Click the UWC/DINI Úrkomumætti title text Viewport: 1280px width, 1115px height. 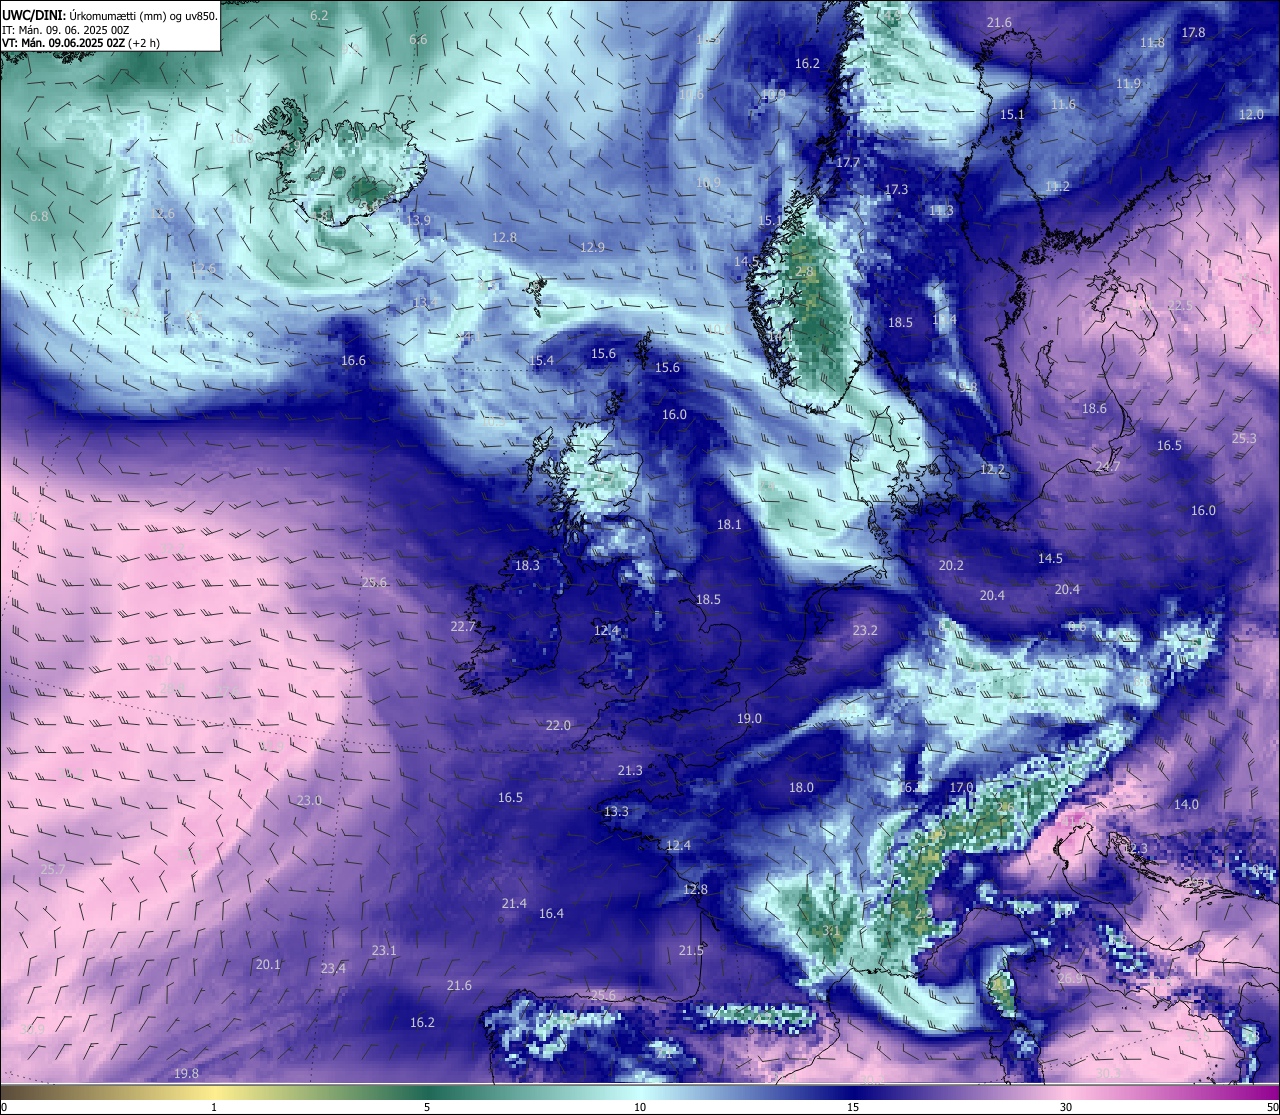tap(109, 15)
